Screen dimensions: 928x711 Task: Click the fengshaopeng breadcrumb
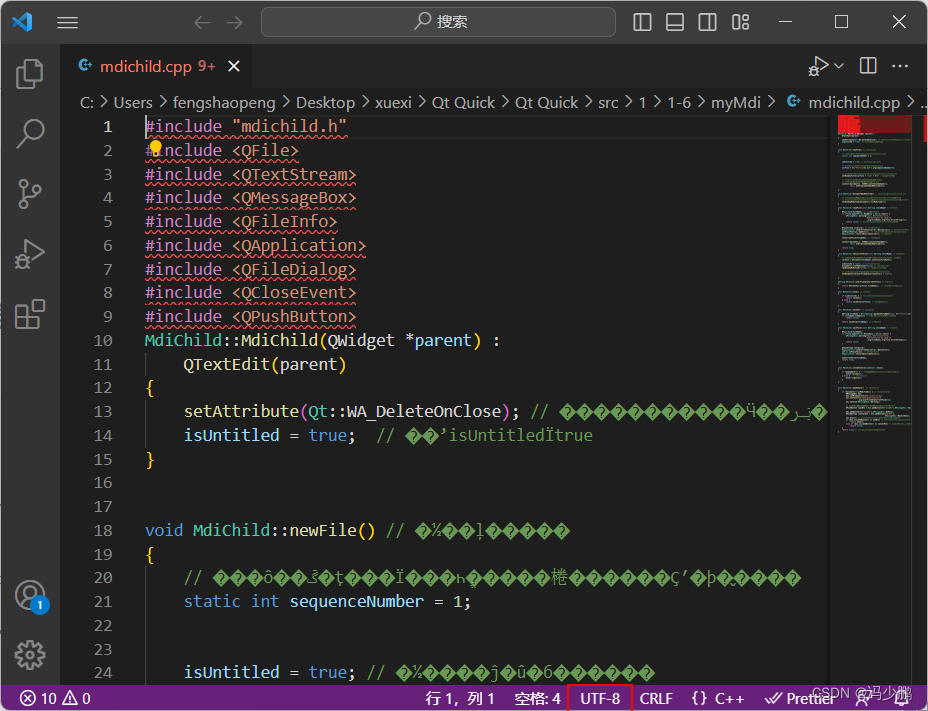[224, 102]
